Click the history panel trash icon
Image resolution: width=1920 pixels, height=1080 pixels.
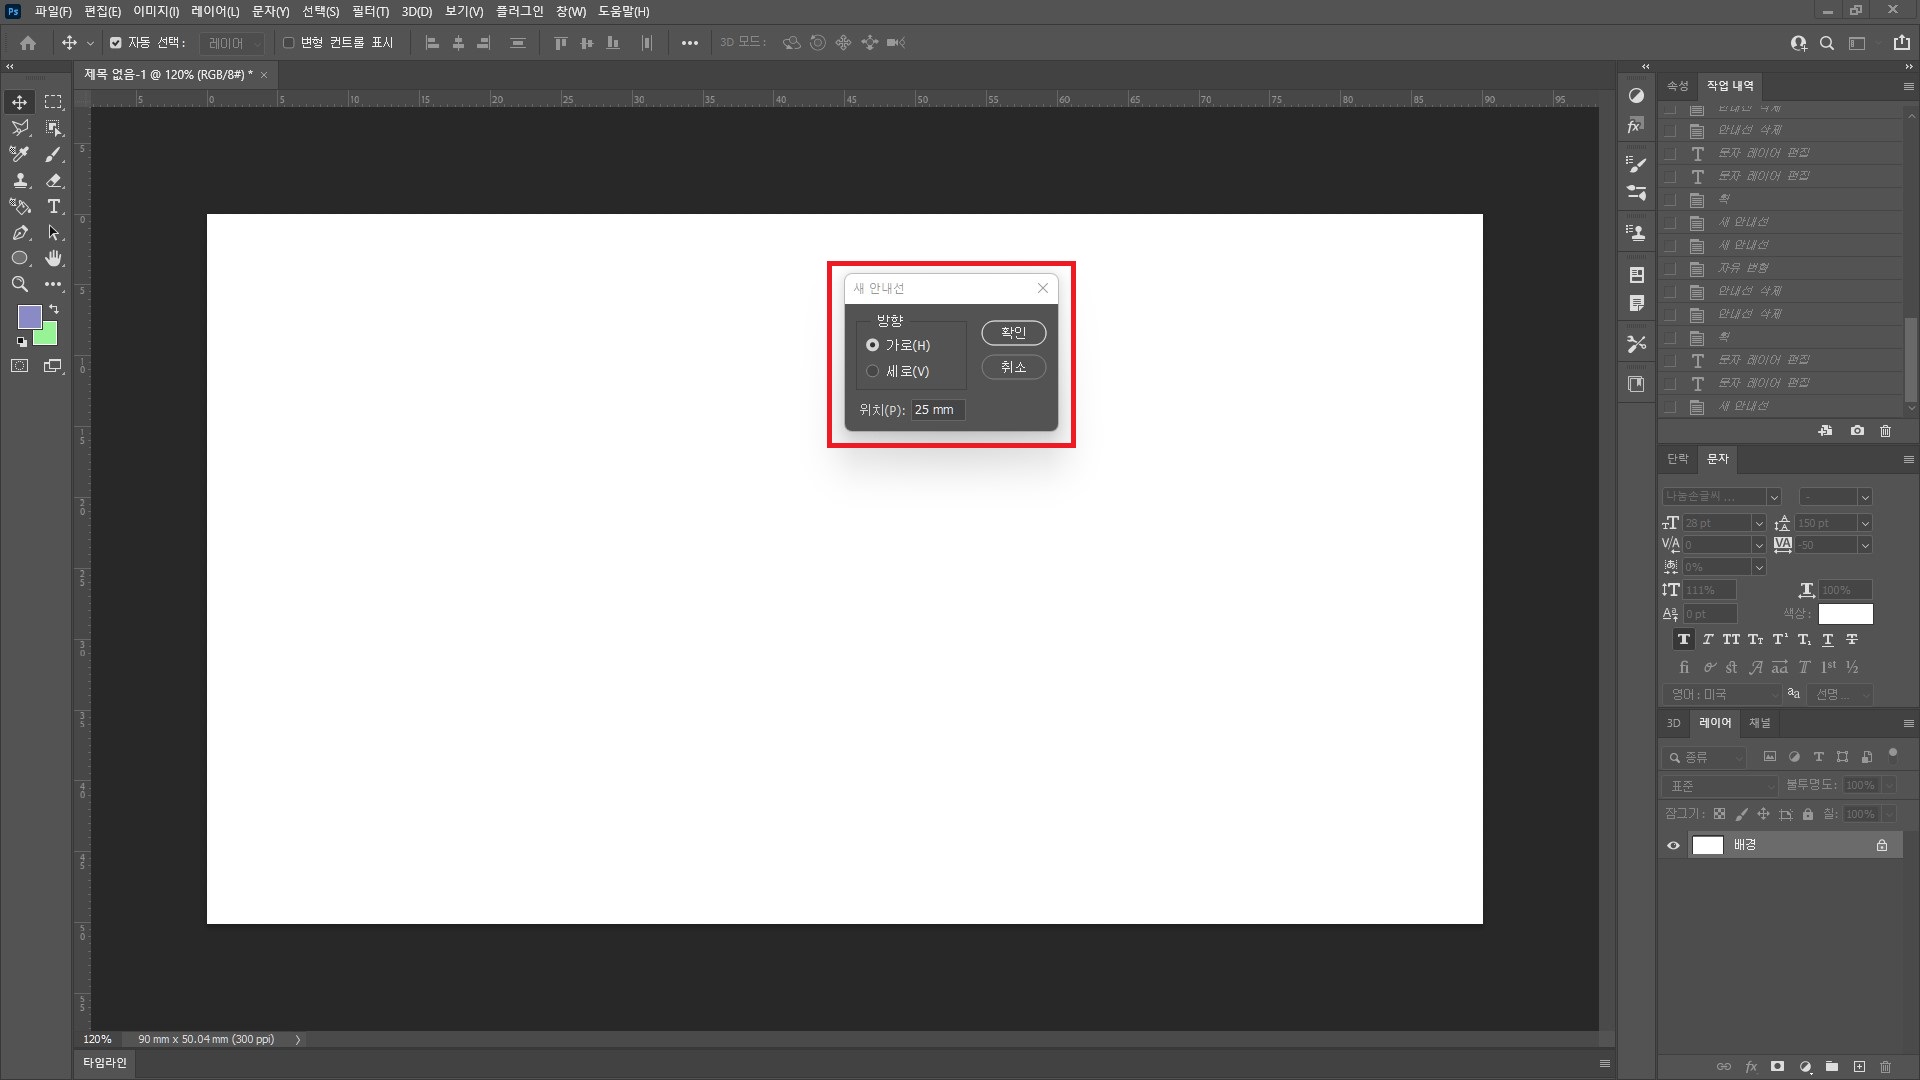pos(1885,431)
